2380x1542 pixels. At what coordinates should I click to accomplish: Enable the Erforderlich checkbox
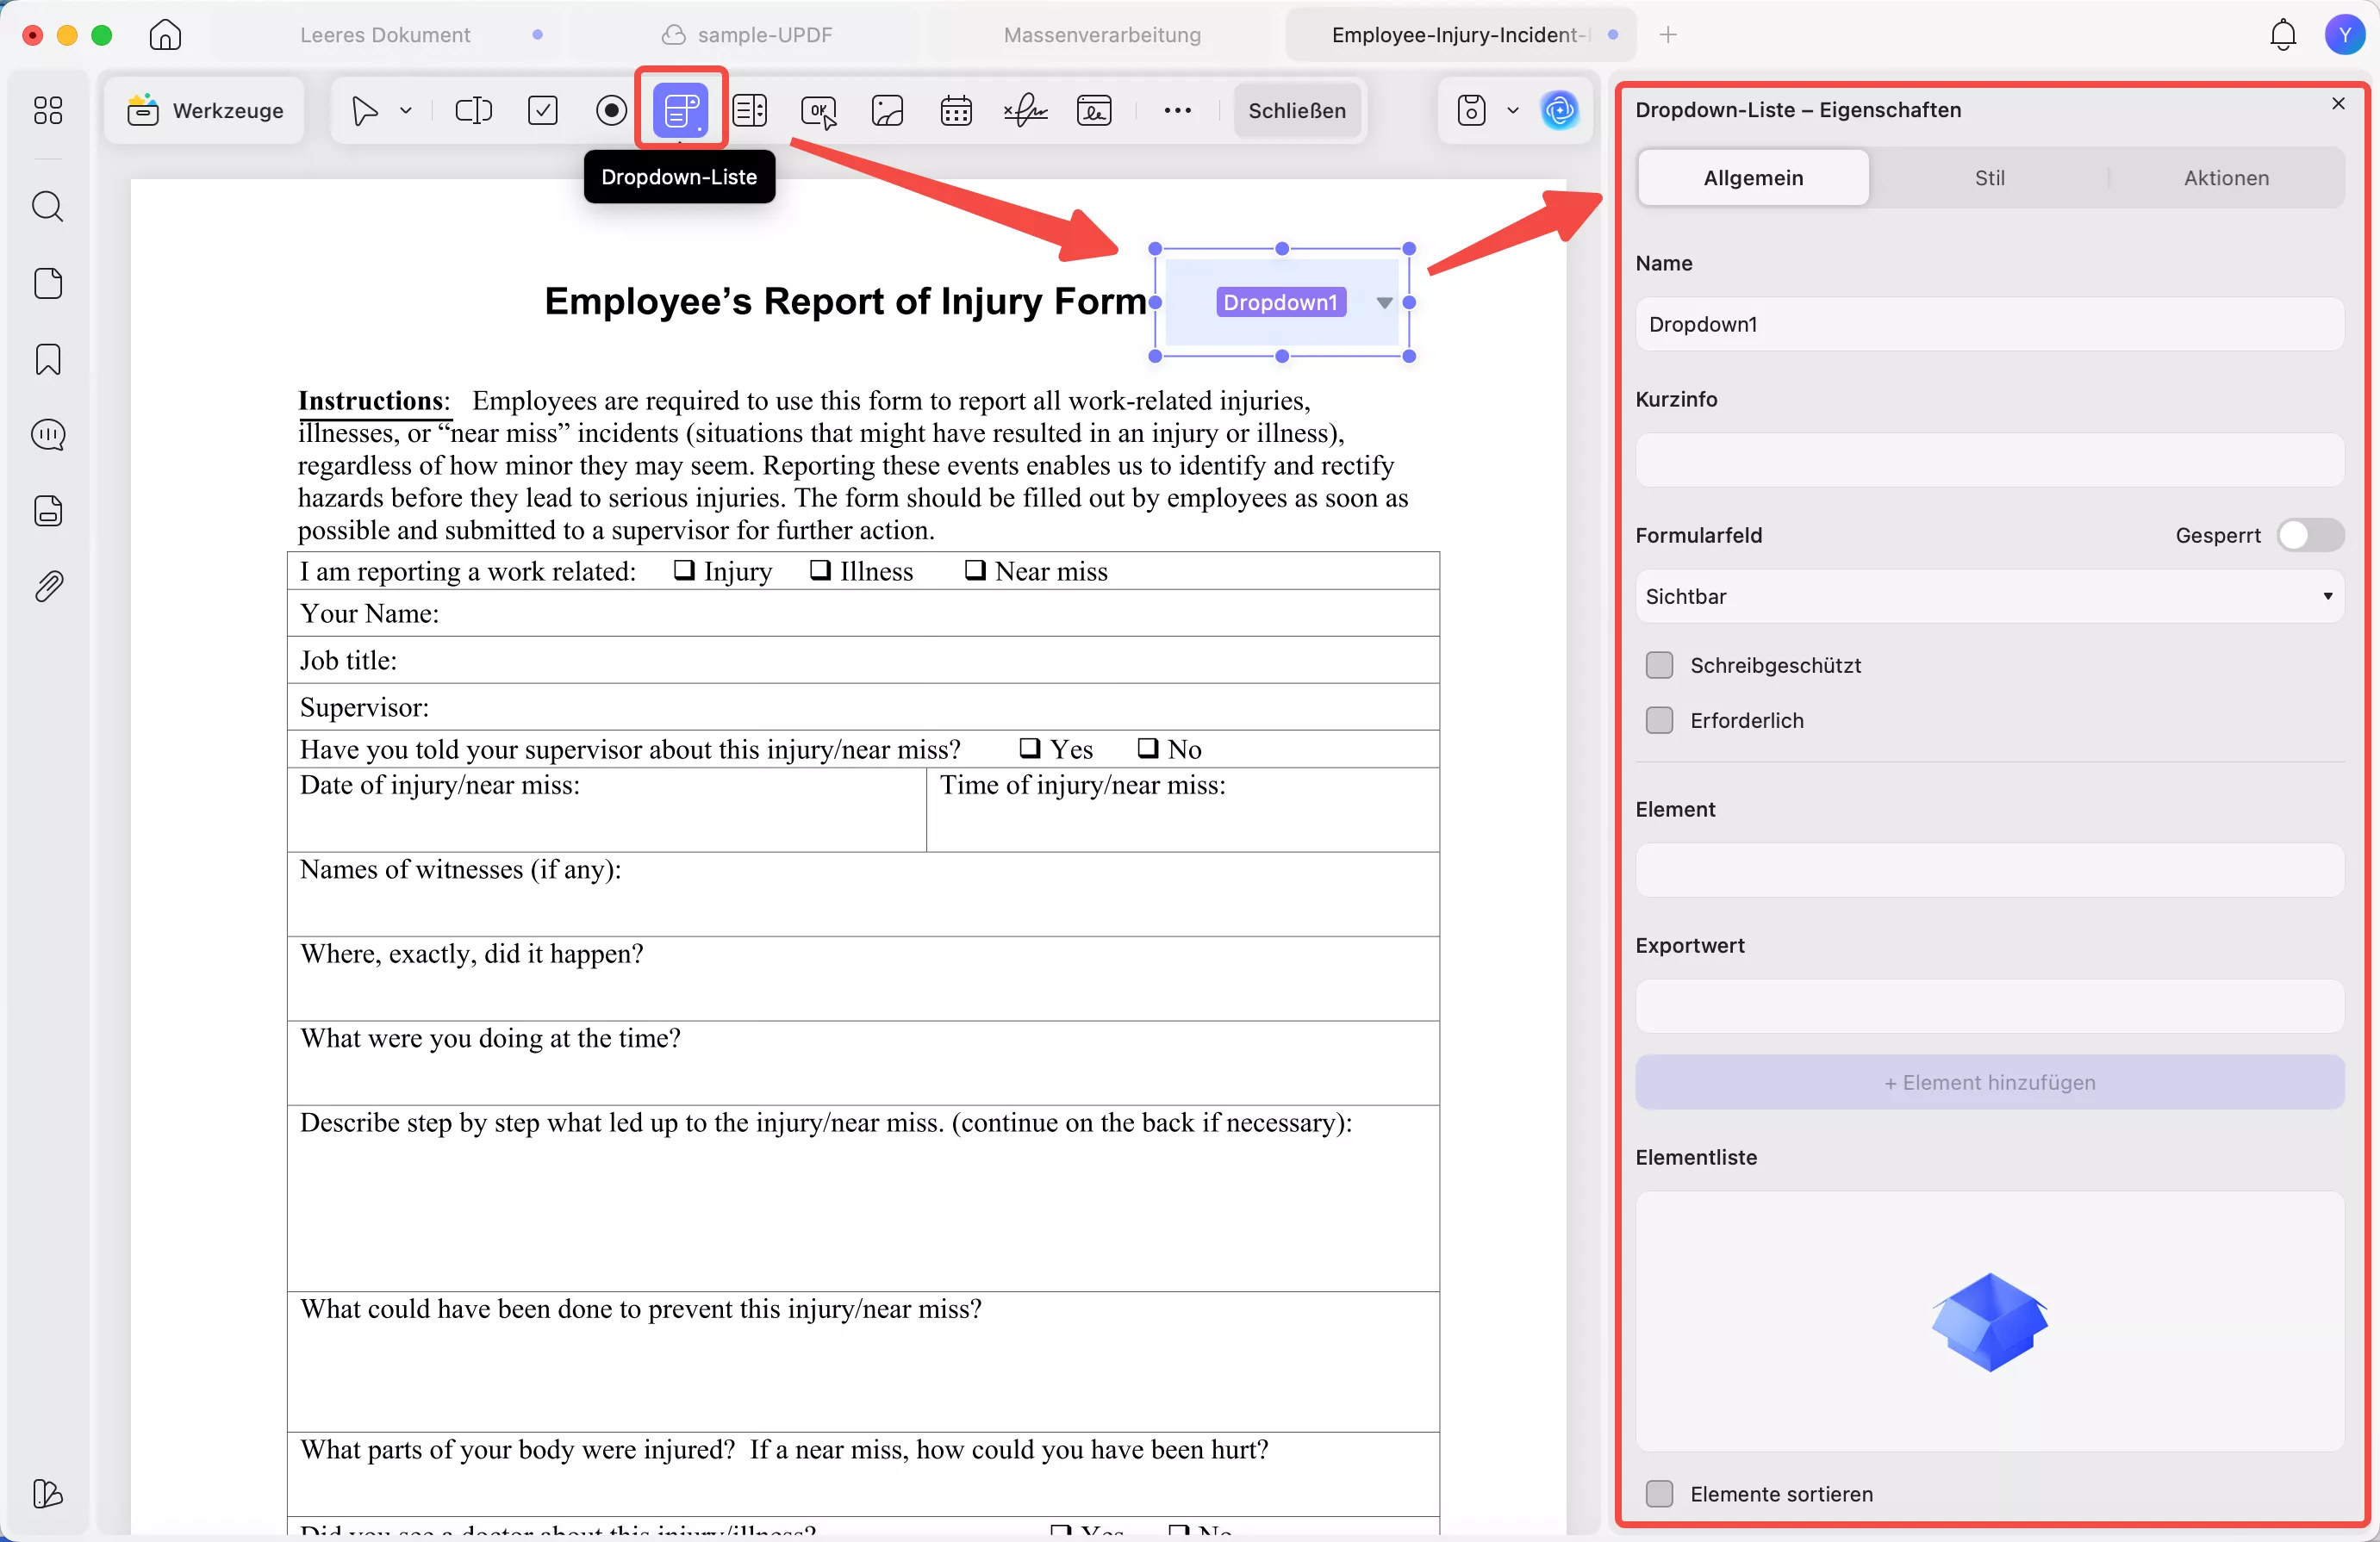1658,720
